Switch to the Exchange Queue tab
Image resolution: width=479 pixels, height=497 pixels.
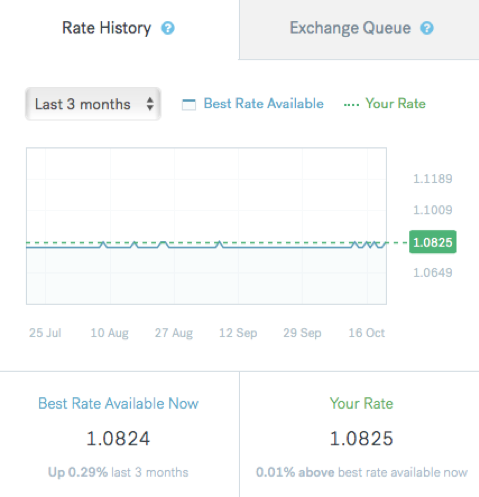[359, 29]
